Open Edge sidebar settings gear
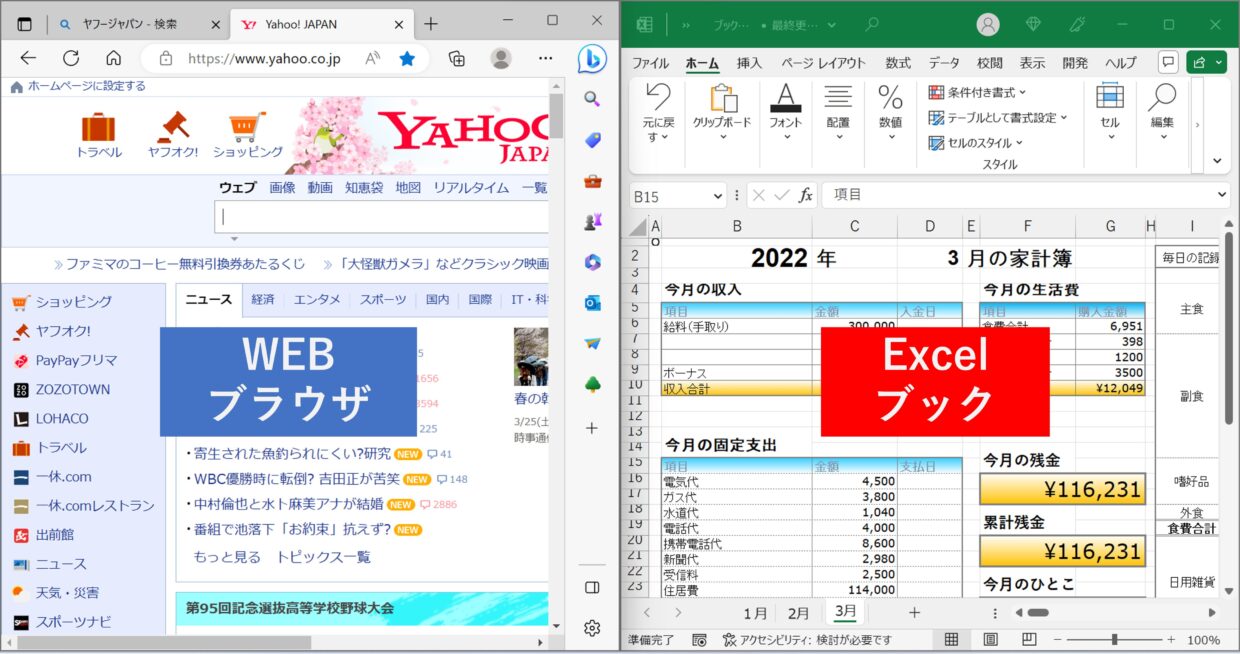The width and height of the screenshot is (1240, 654). pos(592,628)
